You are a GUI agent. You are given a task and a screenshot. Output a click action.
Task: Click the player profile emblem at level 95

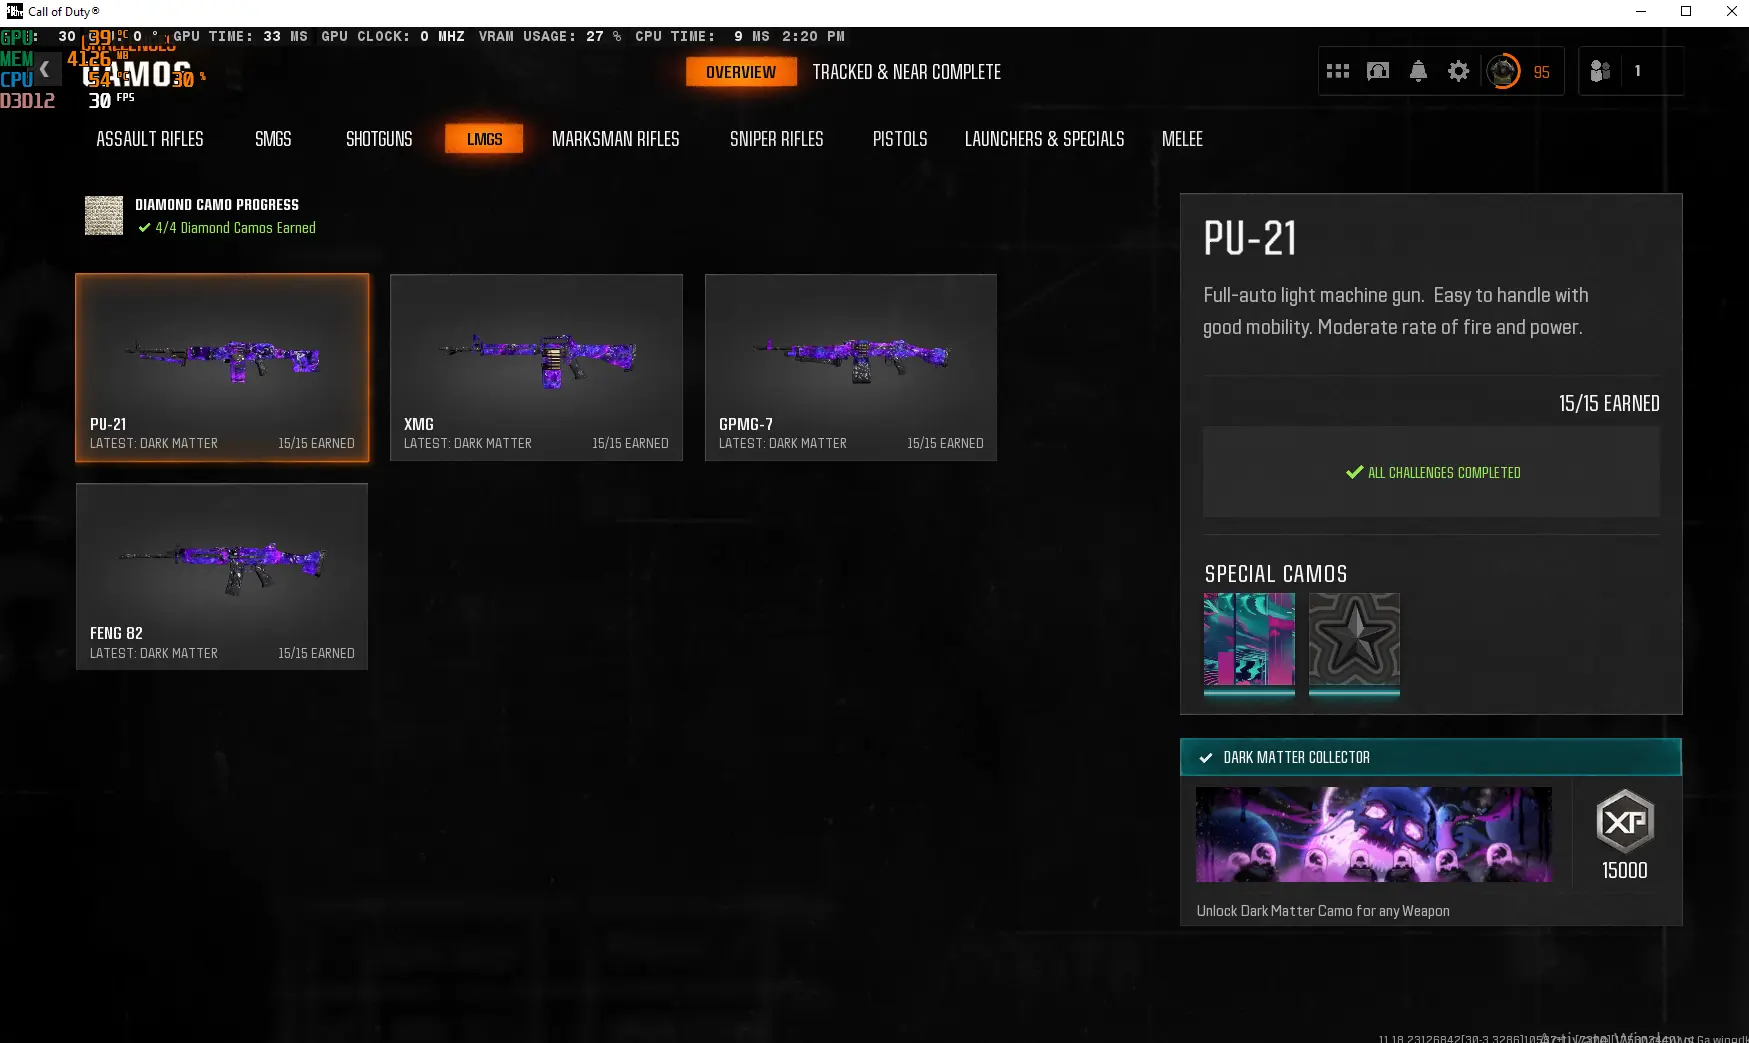pos(1503,71)
